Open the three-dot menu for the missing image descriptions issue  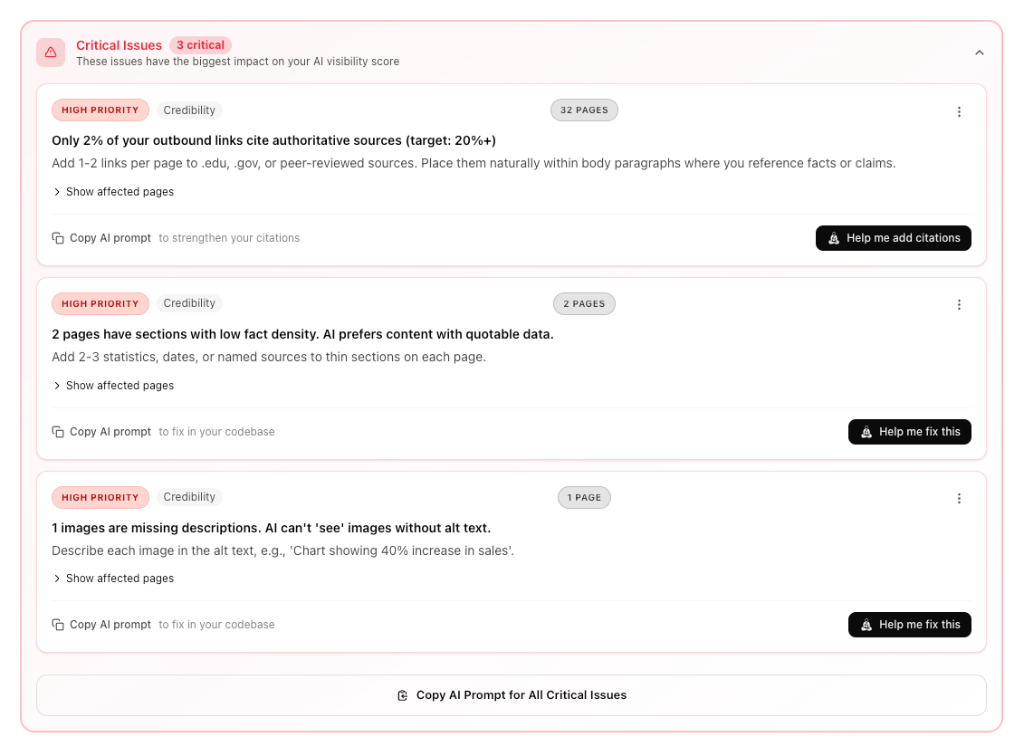[959, 498]
